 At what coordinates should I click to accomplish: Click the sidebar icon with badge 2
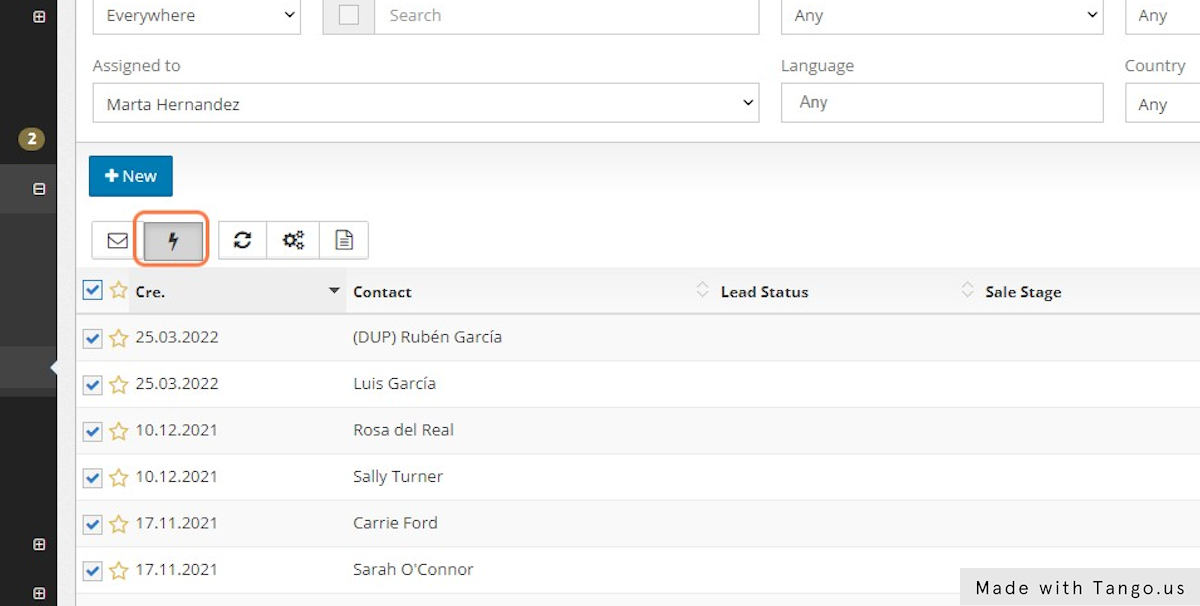[29, 139]
